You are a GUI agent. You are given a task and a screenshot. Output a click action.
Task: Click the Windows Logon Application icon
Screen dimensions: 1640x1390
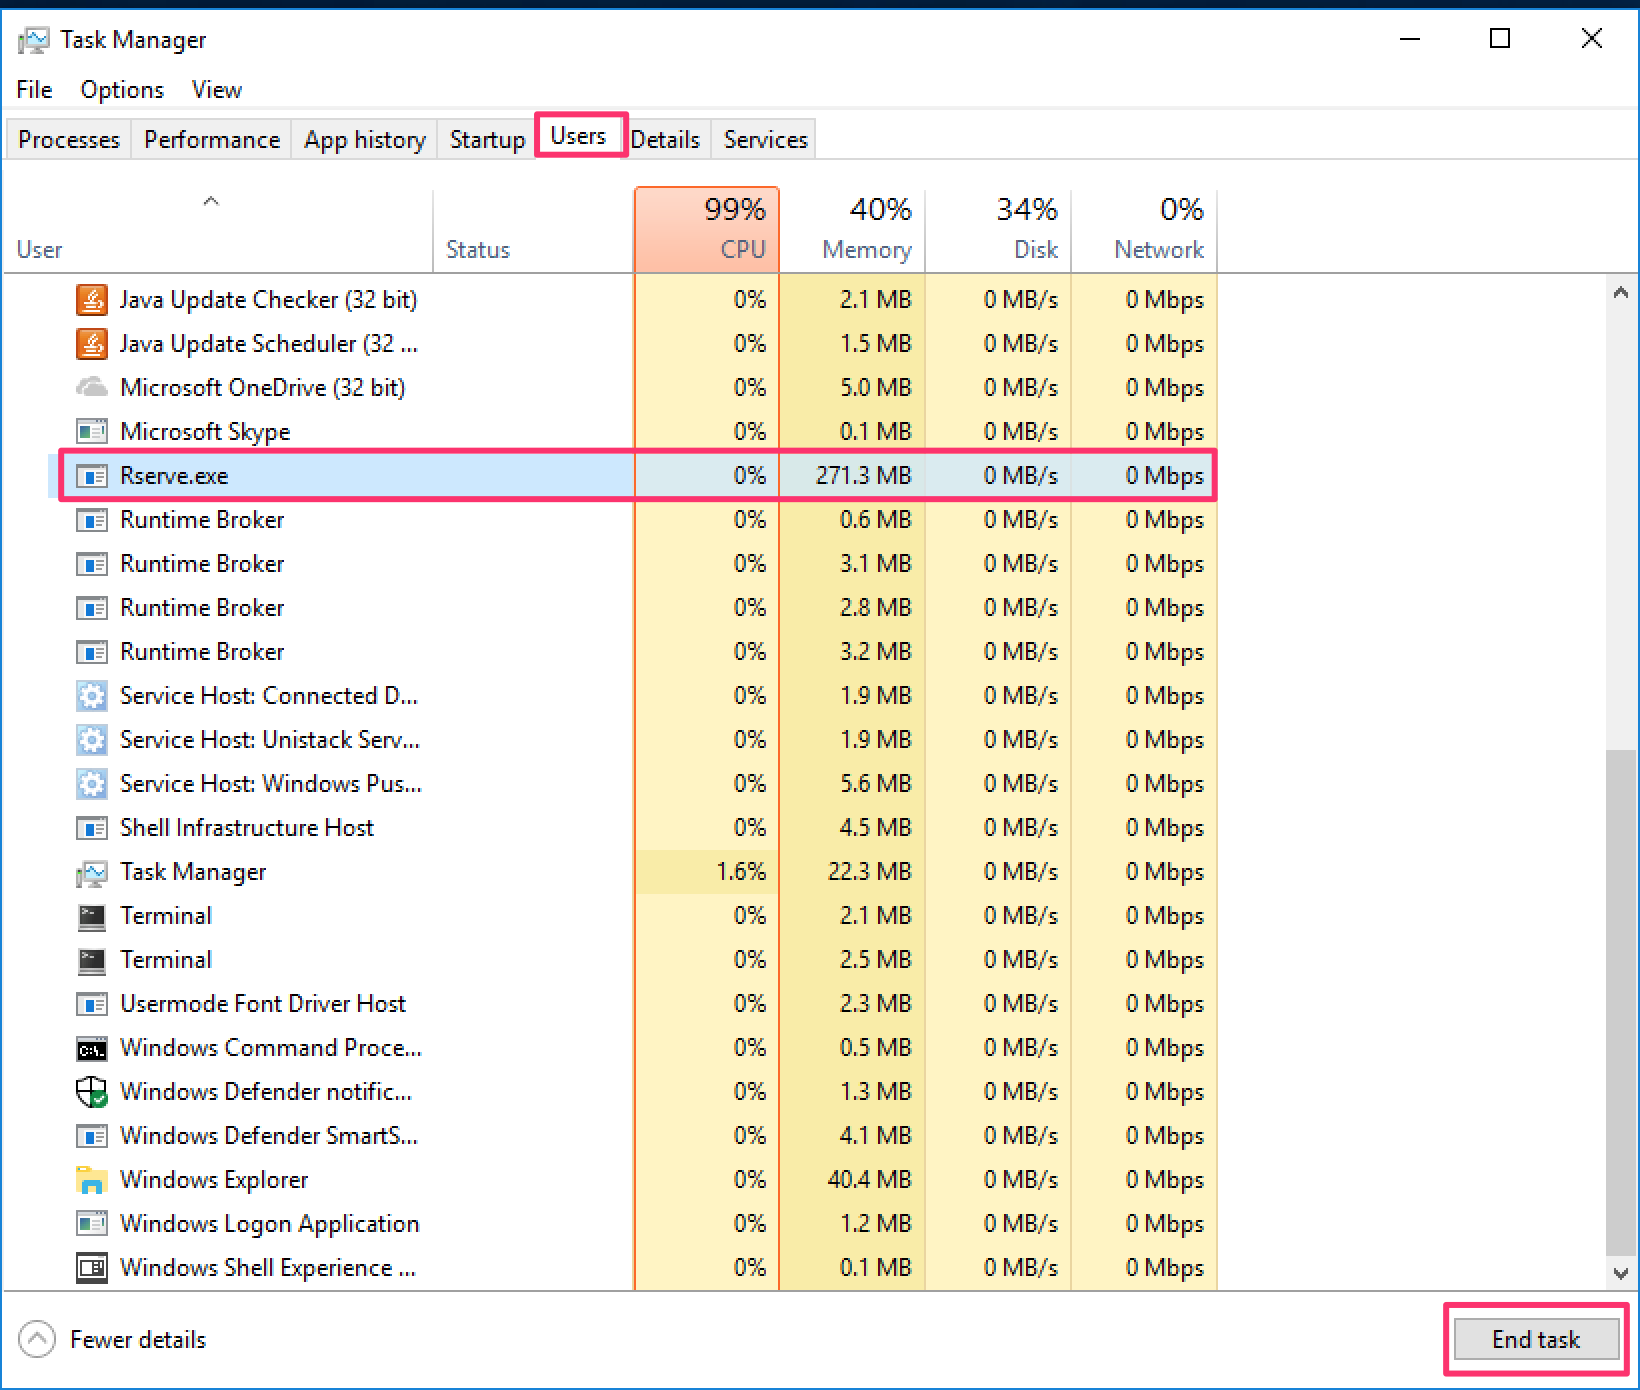point(92,1224)
